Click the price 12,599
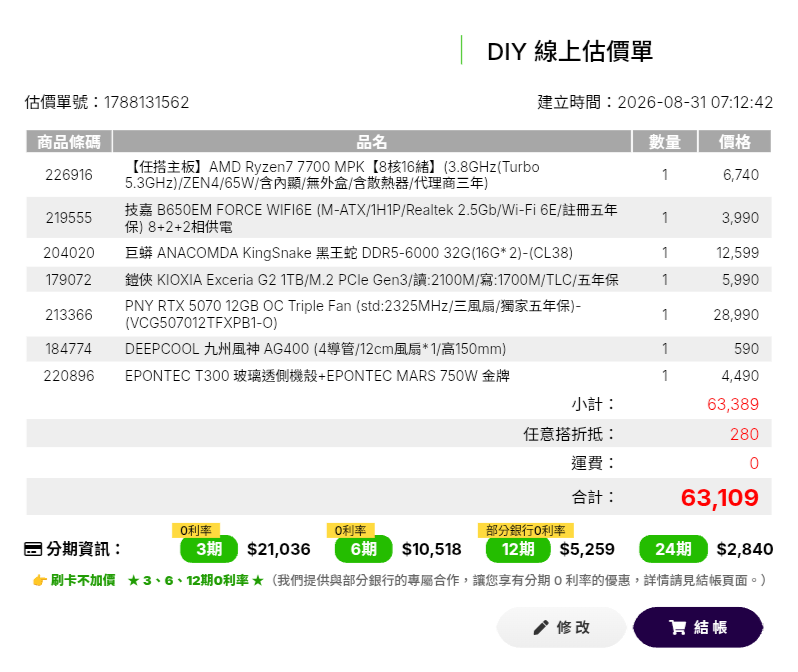 click(737, 253)
